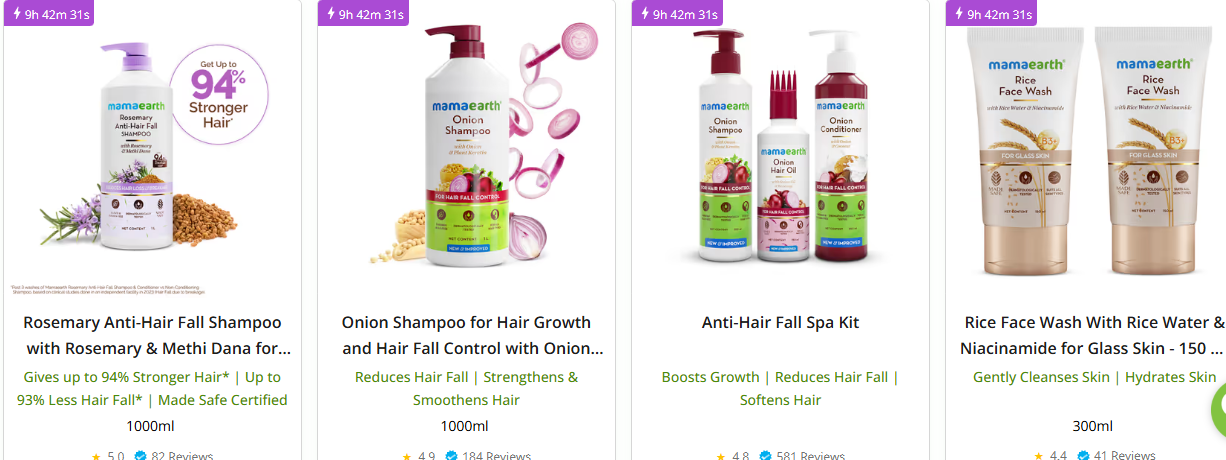This screenshot has width=1226, height=460.
Task: Click the verified checkmark beside 184 Reviews
Action: (452, 456)
